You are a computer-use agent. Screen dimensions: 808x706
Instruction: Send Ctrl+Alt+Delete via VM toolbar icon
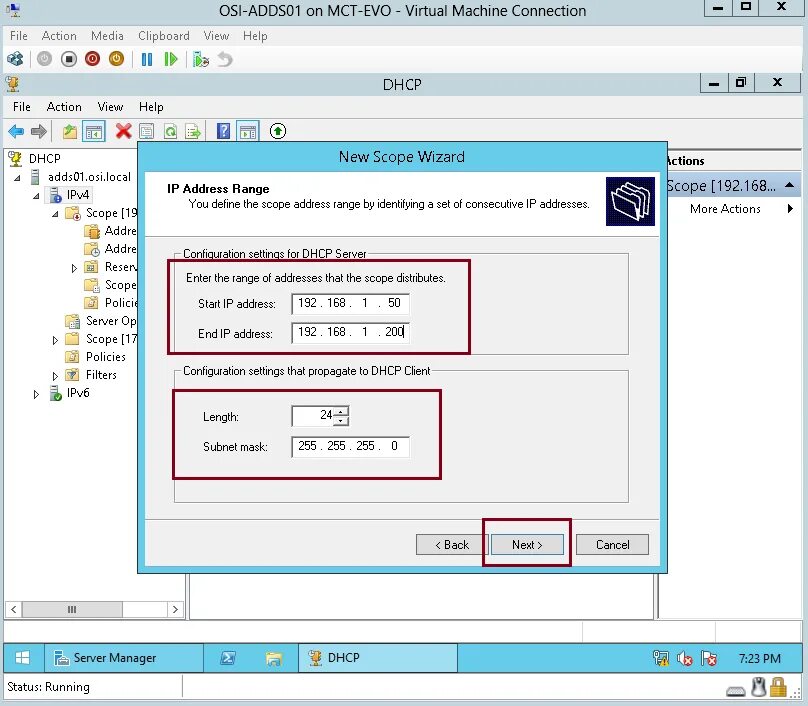[x=14, y=58]
